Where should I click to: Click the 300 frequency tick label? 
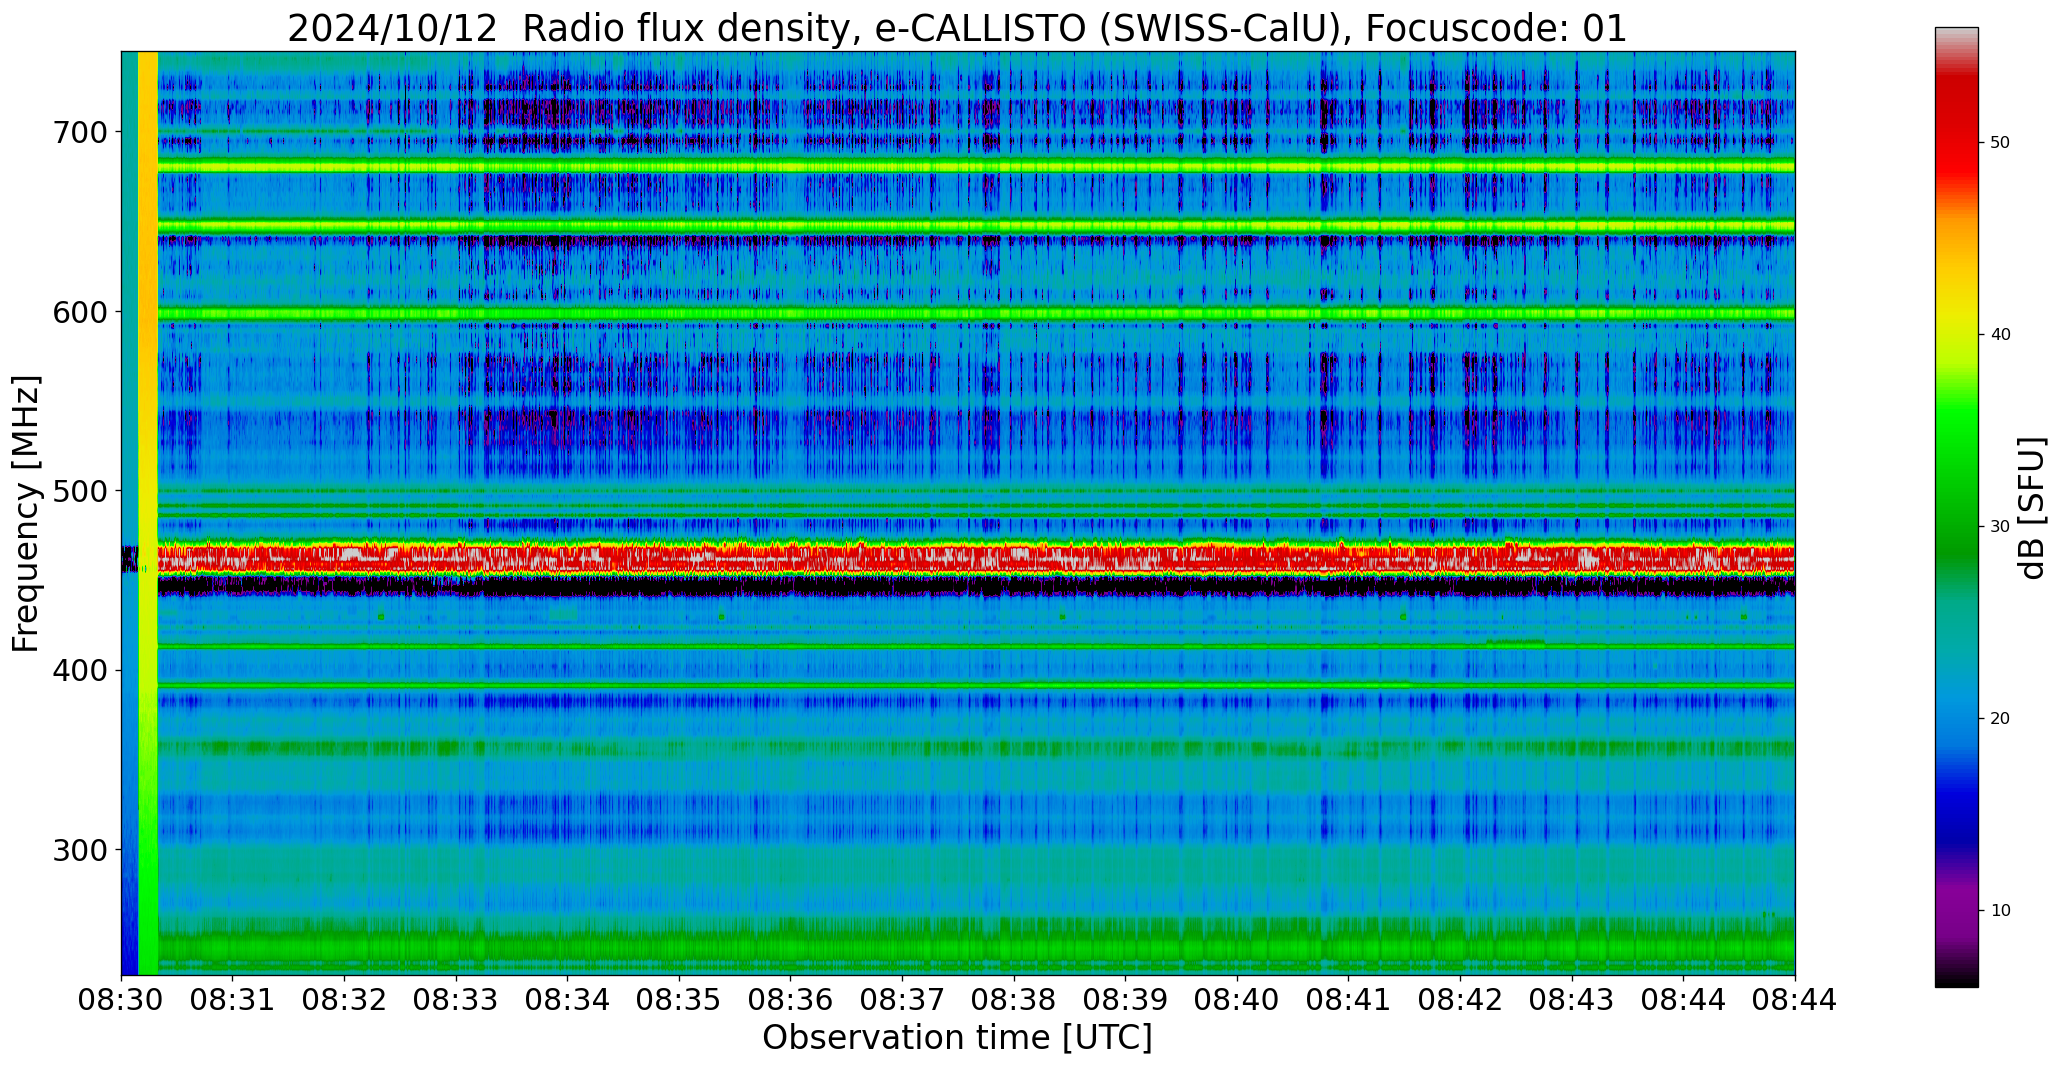click(x=81, y=850)
